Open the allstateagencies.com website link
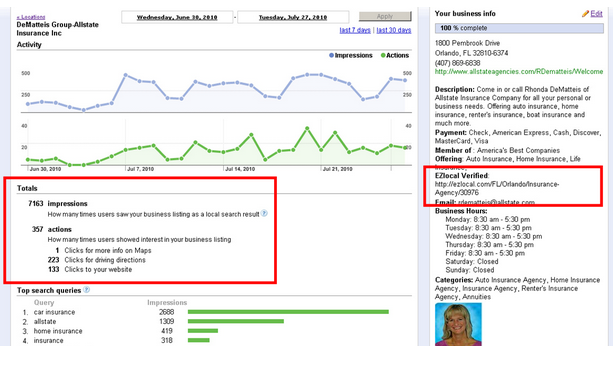The image size is (613, 370). pyautogui.click(x=519, y=72)
